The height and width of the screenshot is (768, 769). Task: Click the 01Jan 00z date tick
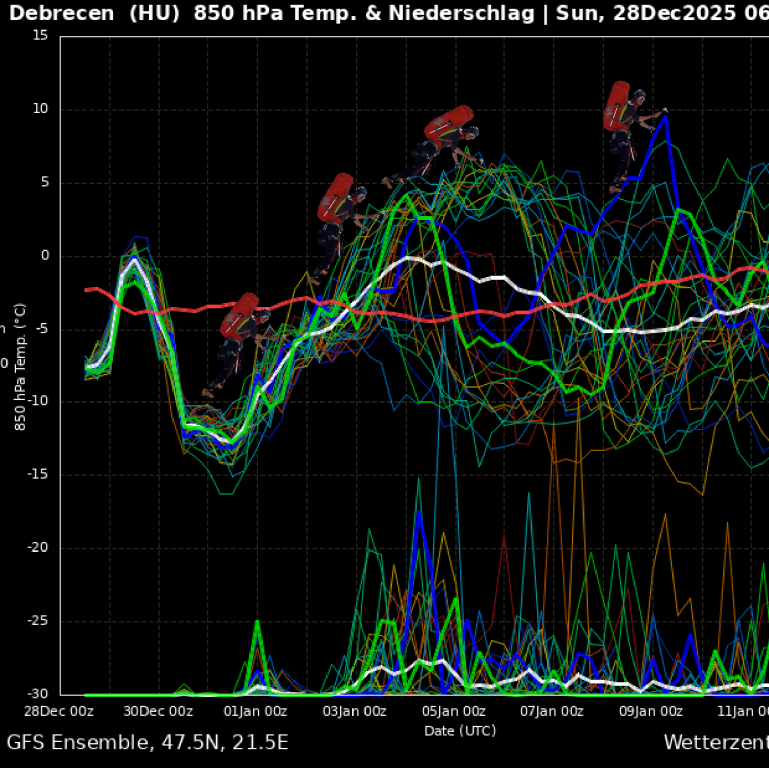(257, 711)
